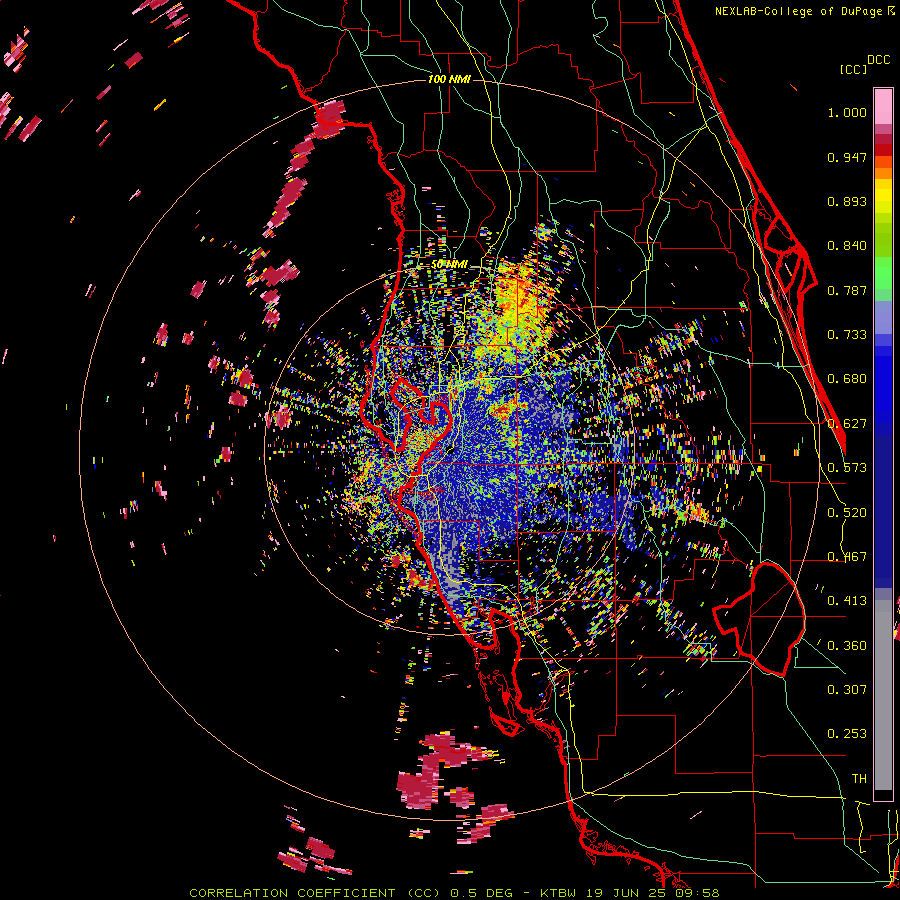
Task: Select the 0.733 scale value
Action: (x=847, y=335)
